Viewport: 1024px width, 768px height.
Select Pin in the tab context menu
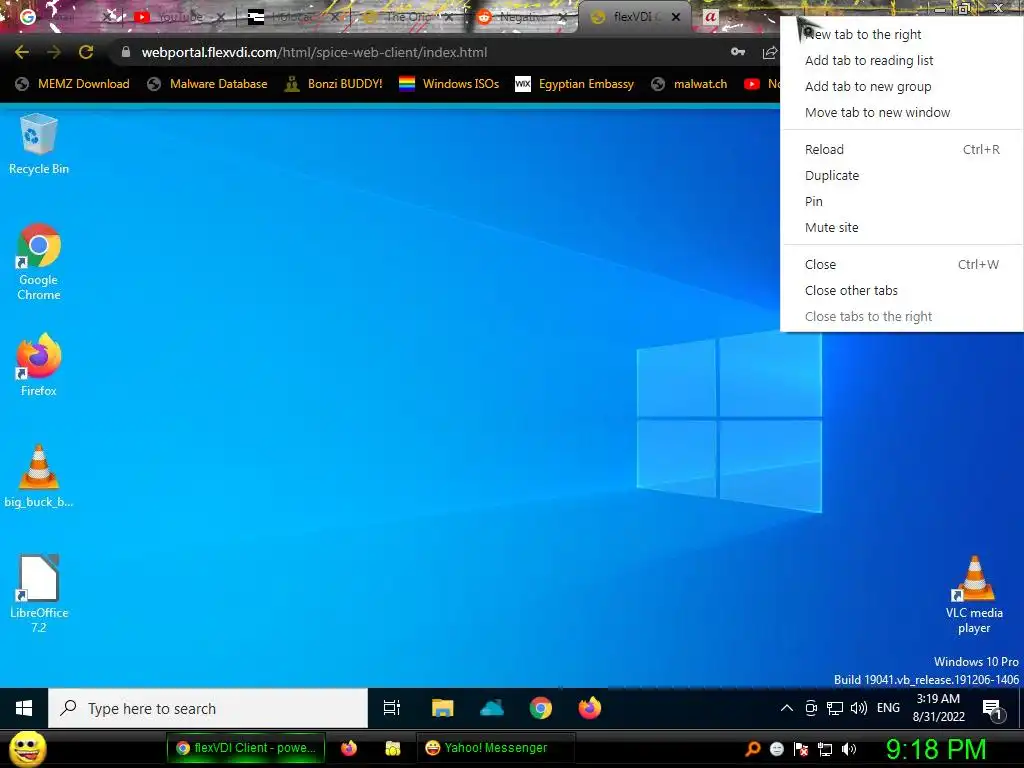coord(902,201)
